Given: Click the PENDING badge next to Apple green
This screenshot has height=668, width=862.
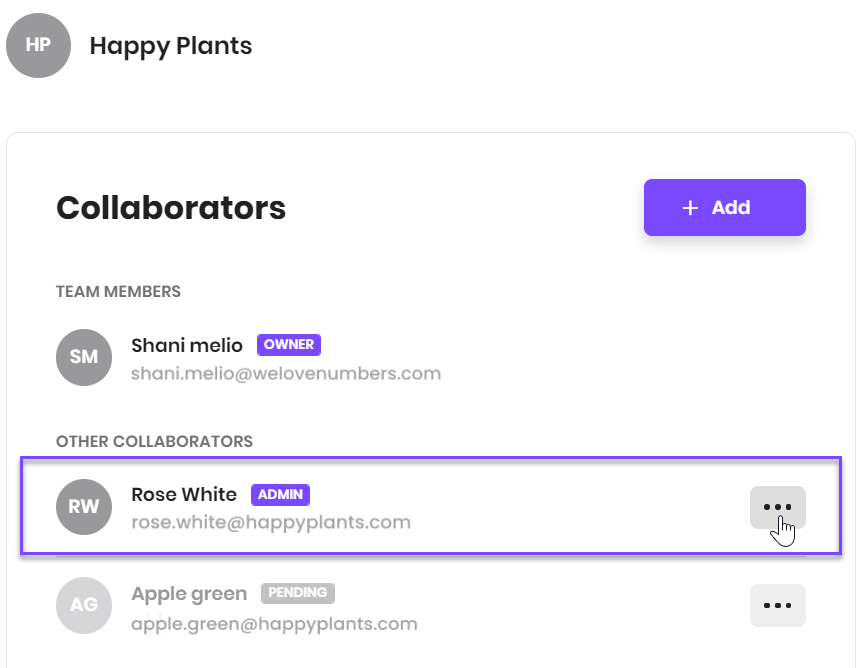Looking at the screenshot, I should 297,593.
